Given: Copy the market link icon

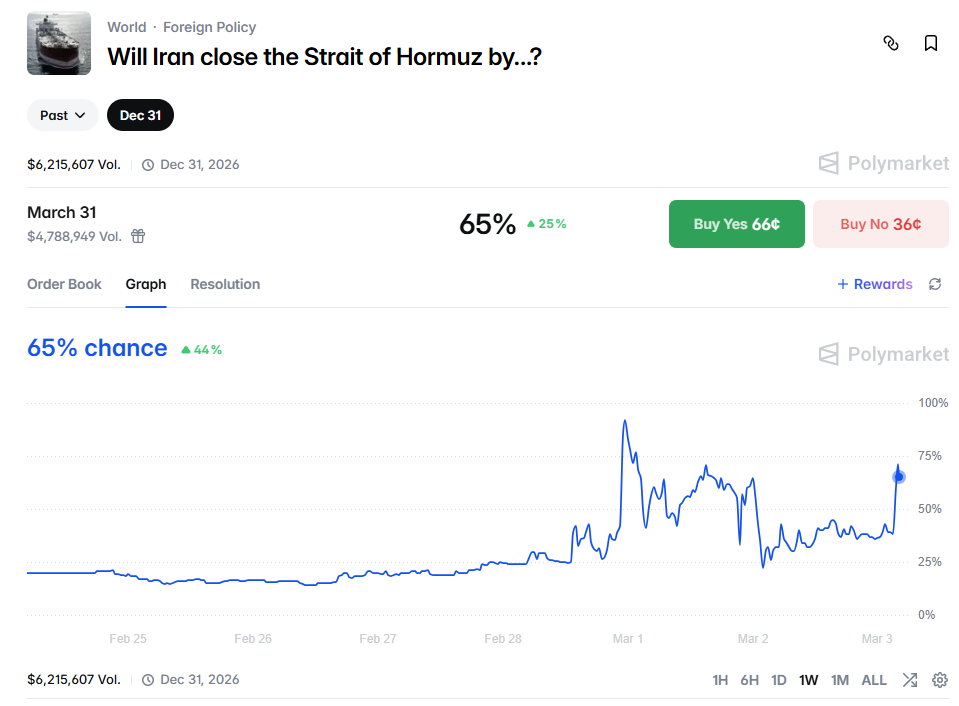Looking at the screenshot, I should (x=891, y=43).
